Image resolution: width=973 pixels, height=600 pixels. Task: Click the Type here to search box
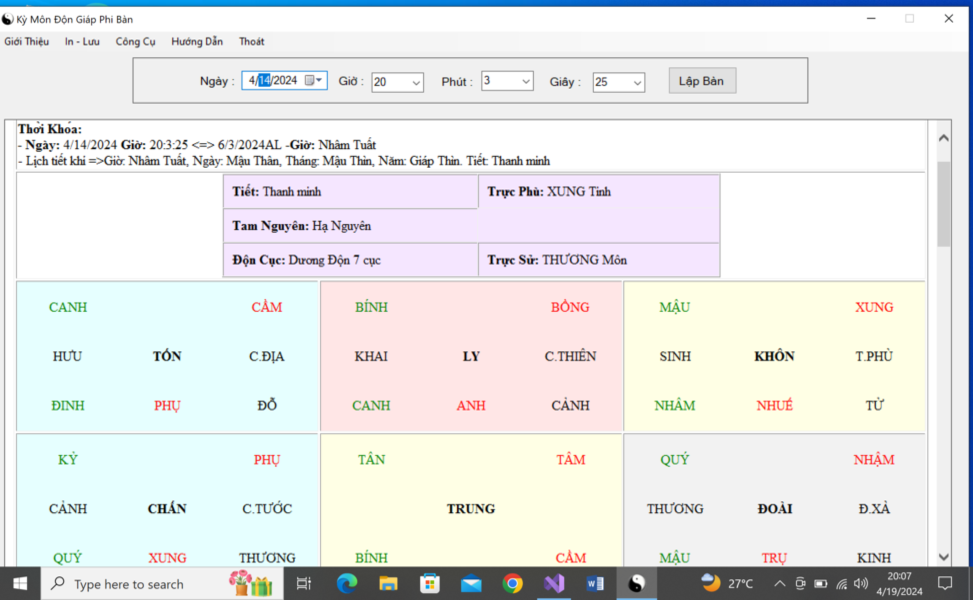coord(162,583)
